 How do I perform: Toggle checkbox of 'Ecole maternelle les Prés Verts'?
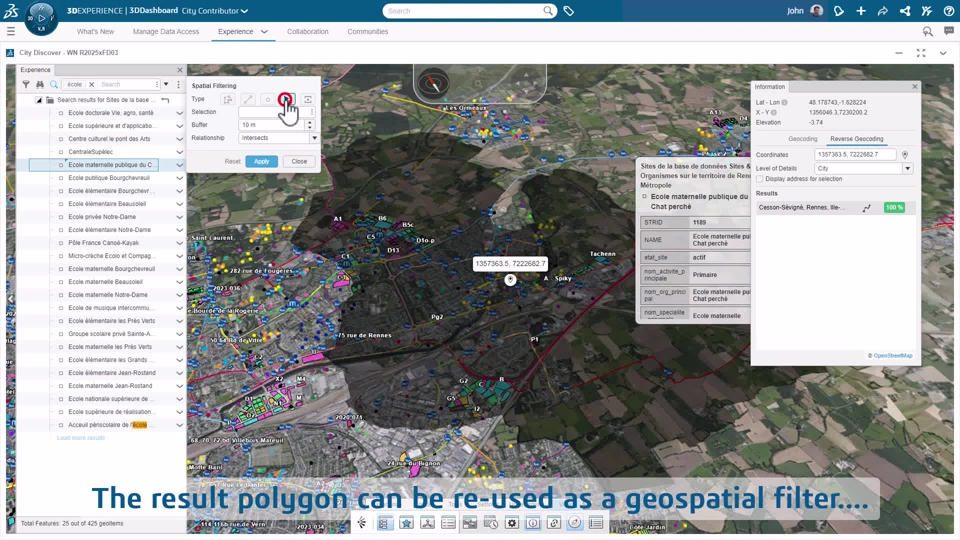(61, 347)
